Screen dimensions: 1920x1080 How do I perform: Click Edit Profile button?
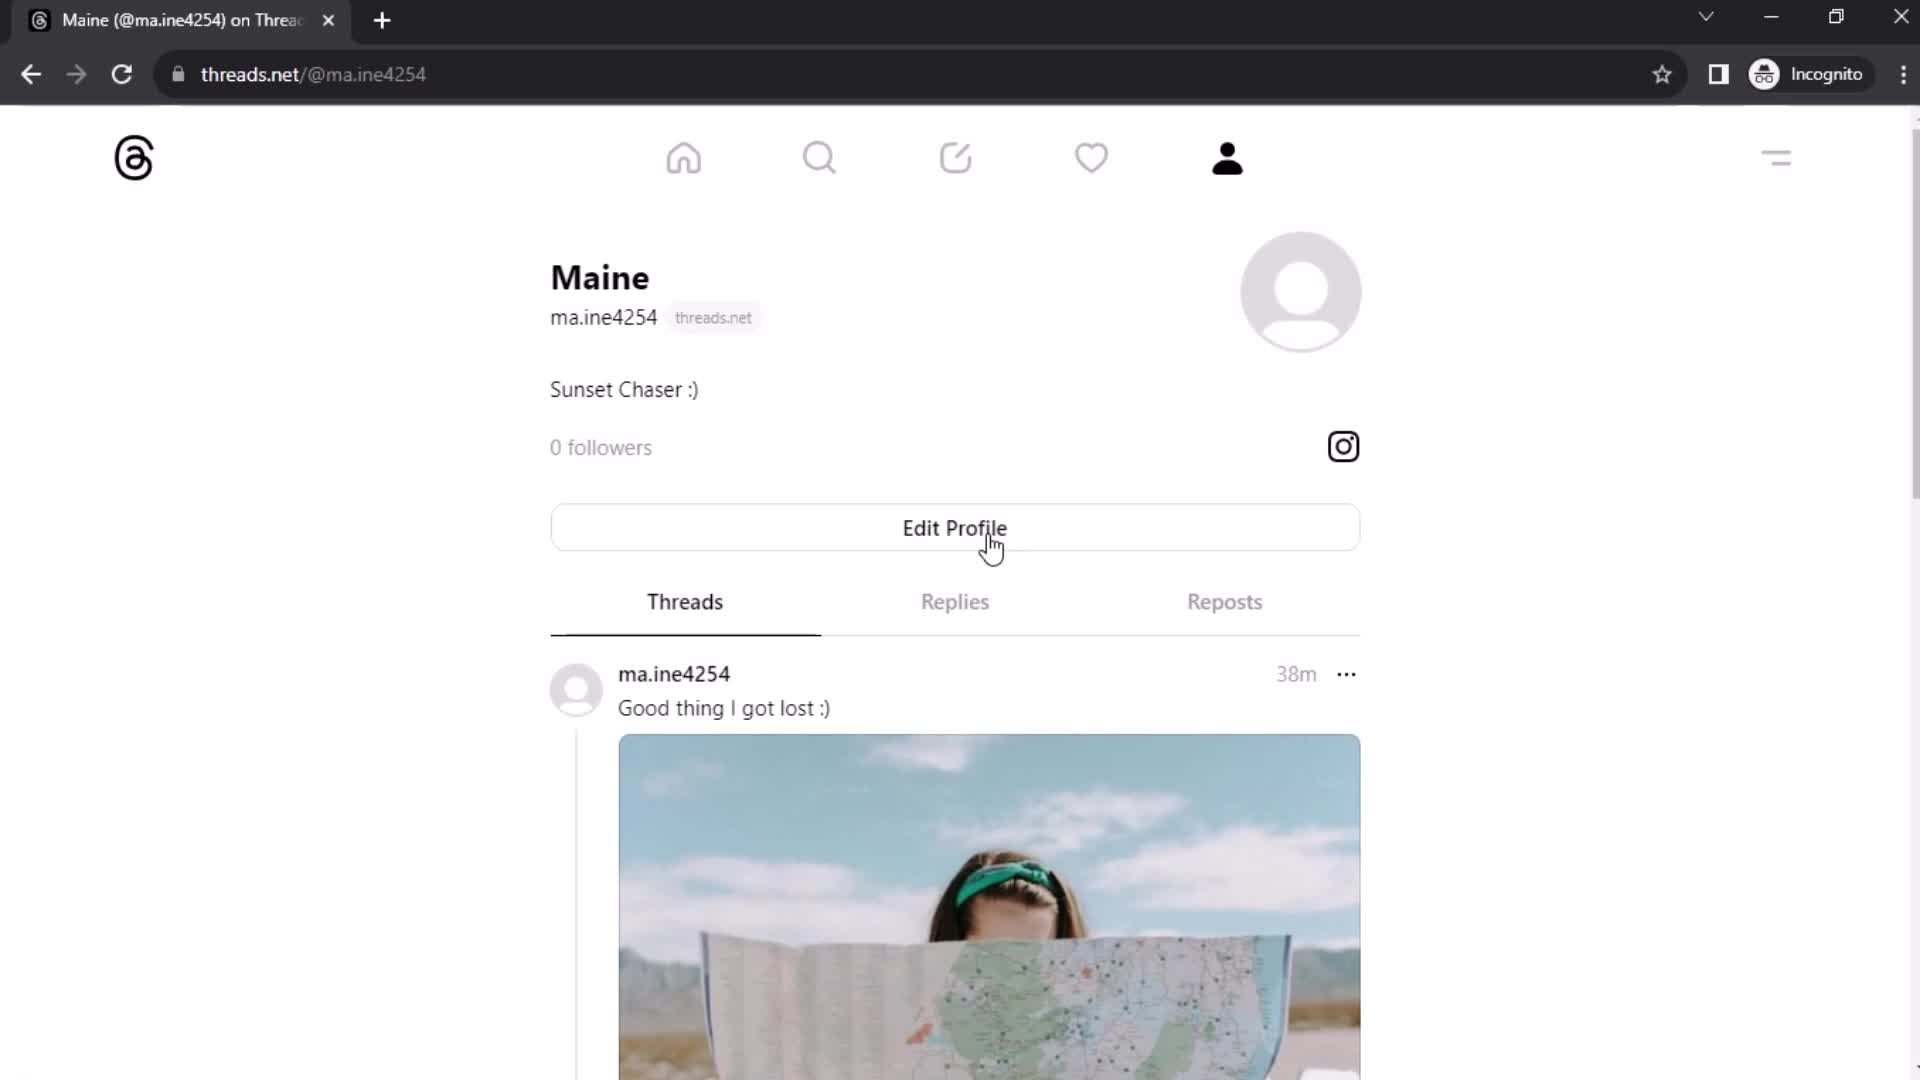tap(955, 527)
